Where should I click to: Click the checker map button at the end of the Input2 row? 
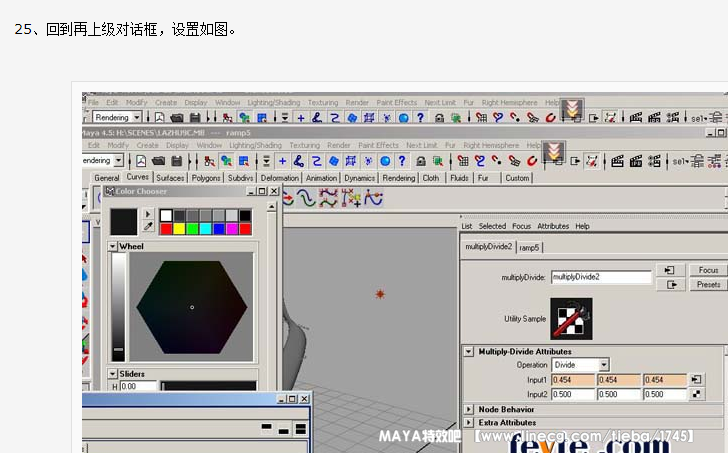697,394
